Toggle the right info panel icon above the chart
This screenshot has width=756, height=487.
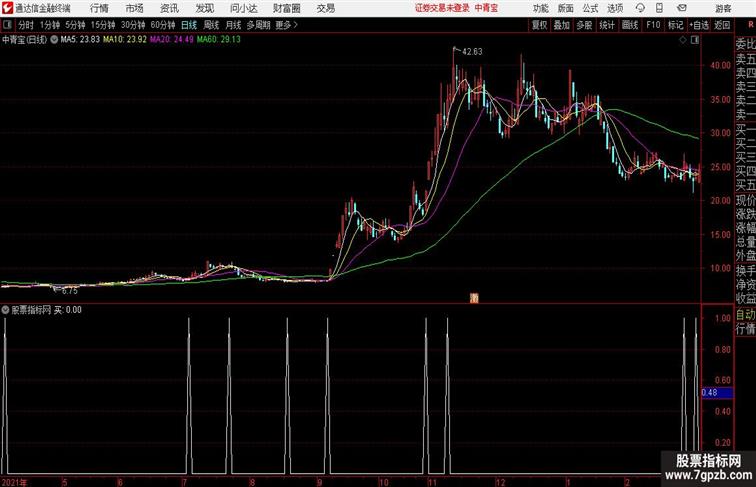coord(695,40)
